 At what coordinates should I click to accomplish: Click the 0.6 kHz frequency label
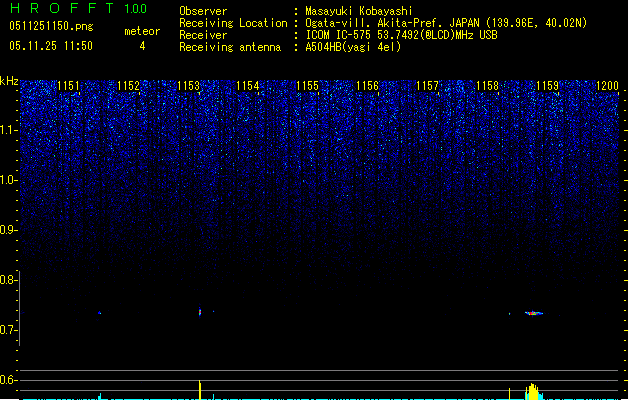pyautogui.click(x=9, y=380)
